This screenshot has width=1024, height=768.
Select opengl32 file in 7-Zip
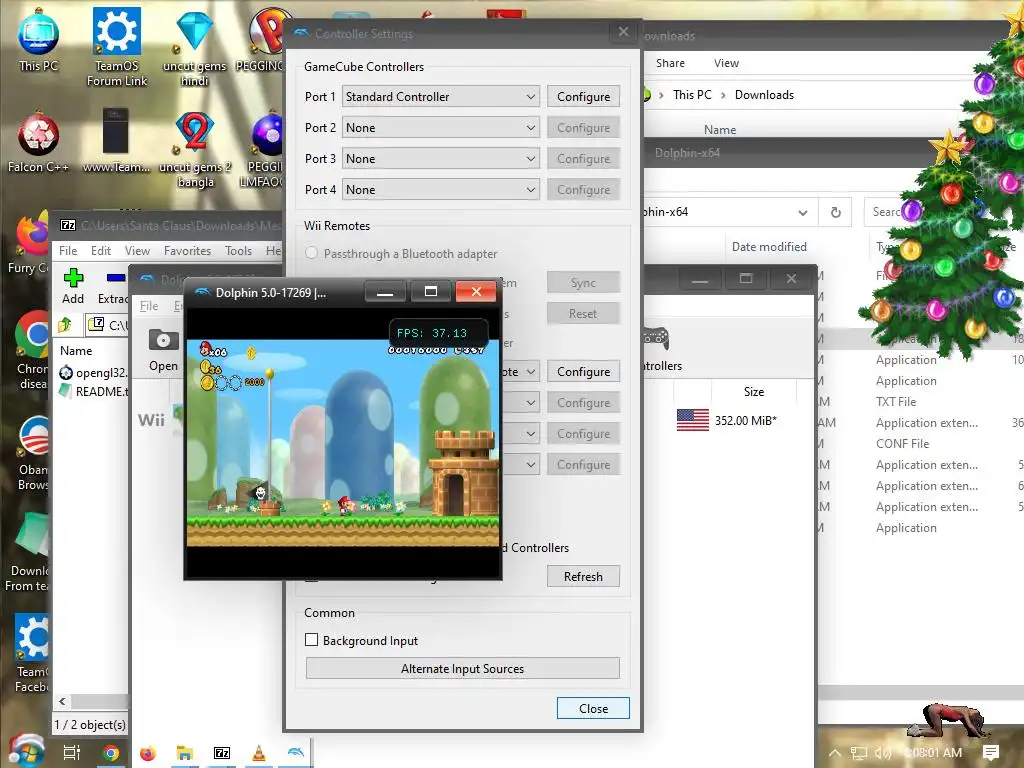pyautogui.click(x=93, y=373)
